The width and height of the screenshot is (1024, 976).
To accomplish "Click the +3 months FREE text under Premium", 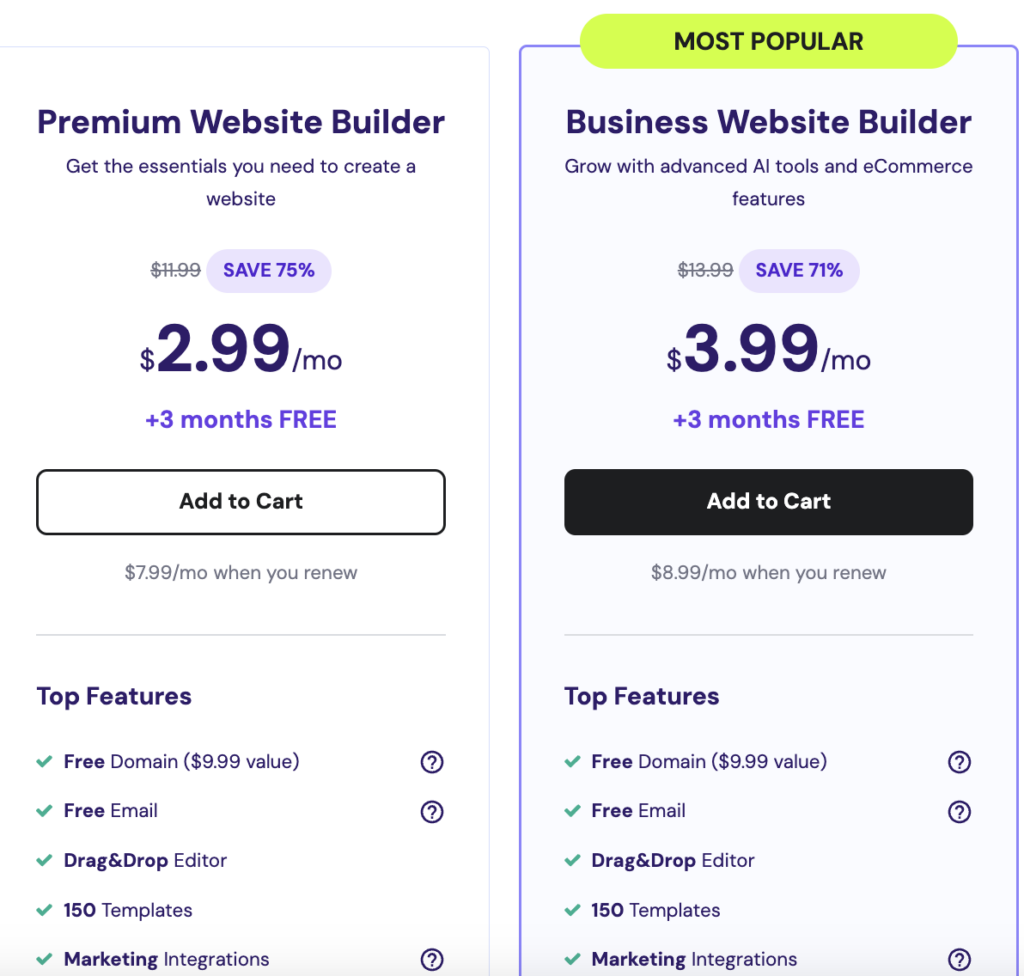I will coord(240,419).
